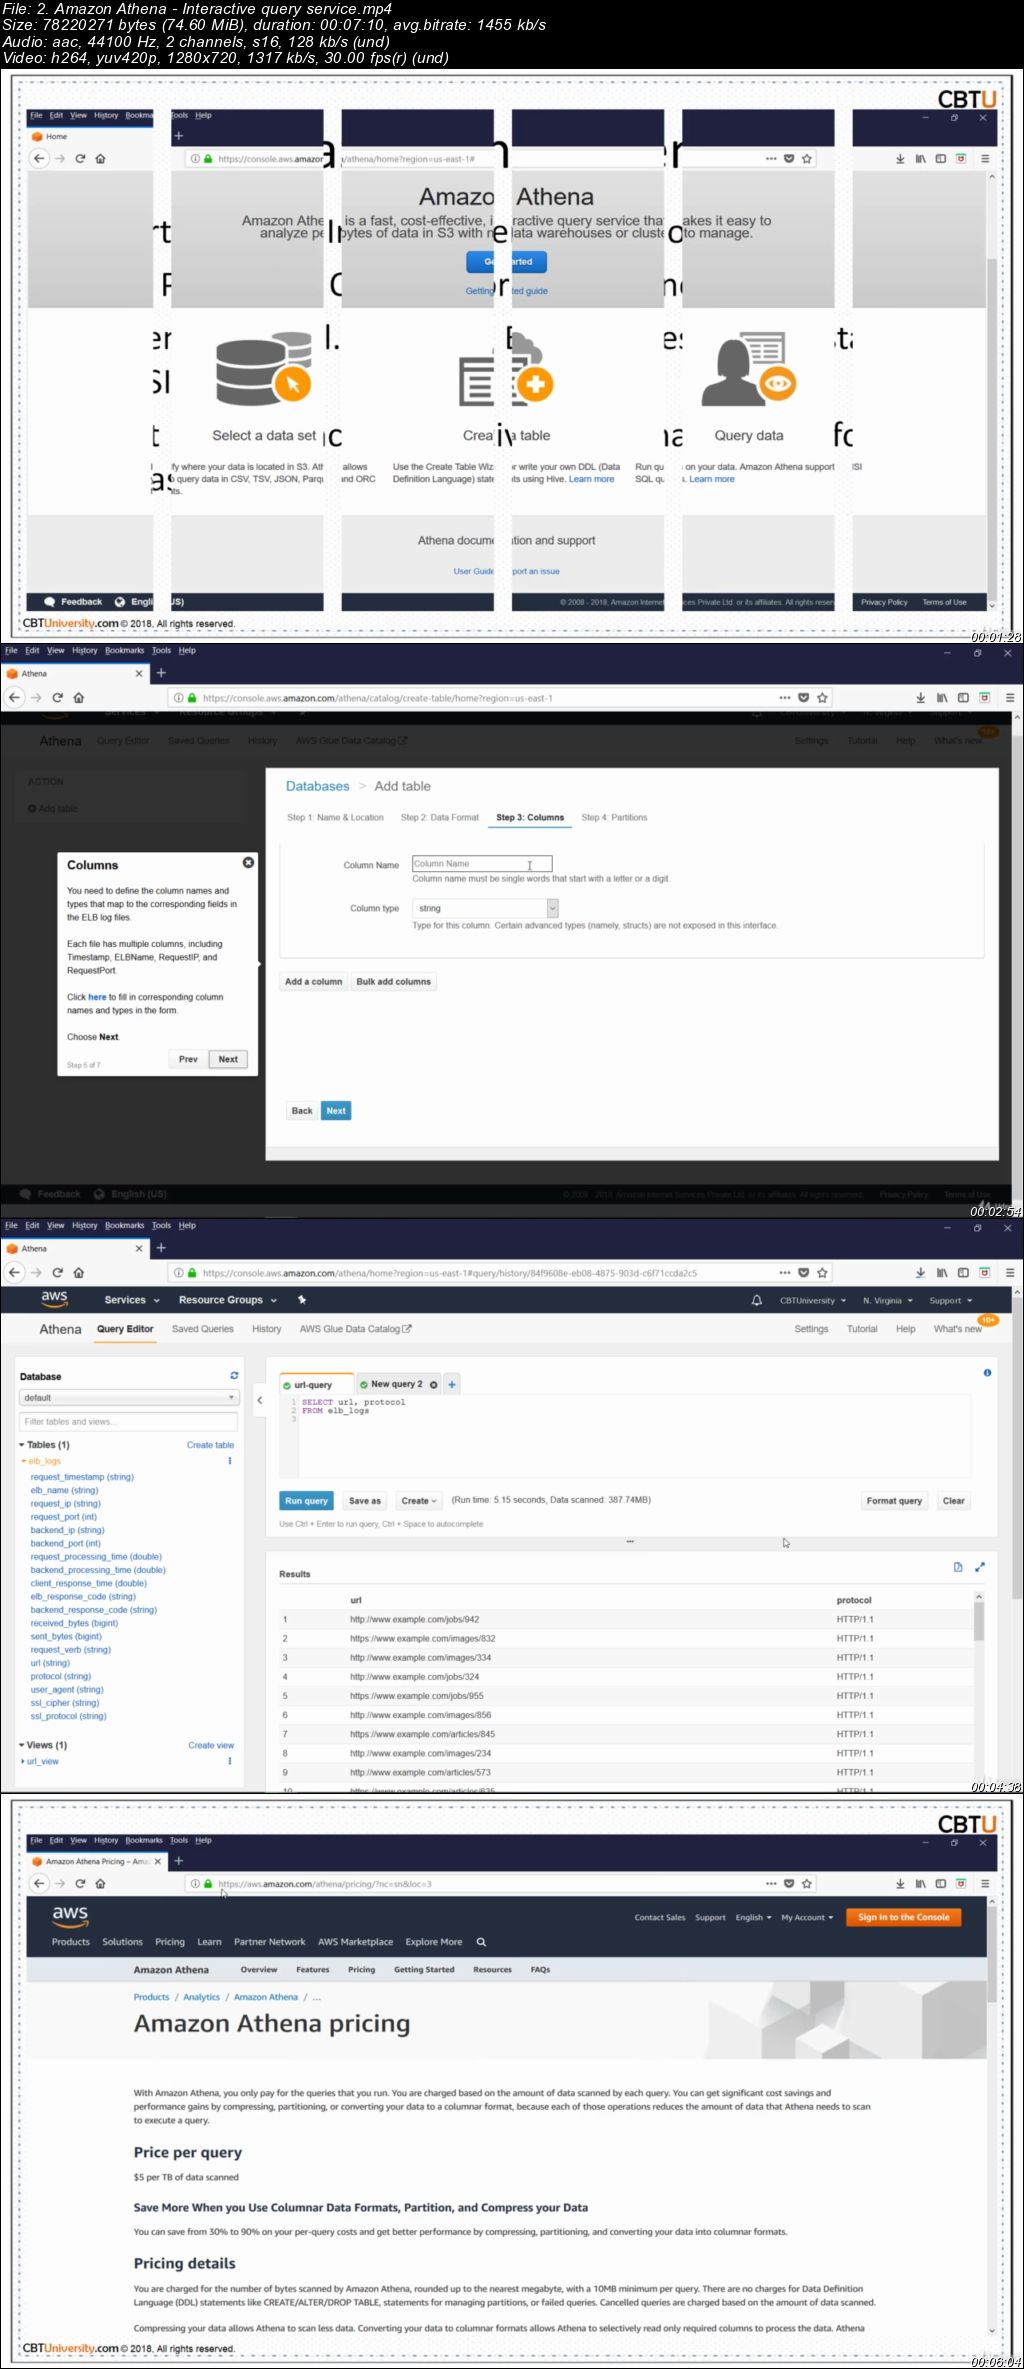Click the AWS logo in the Query Editor console
Image resolution: width=1024 pixels, height=2369 pixels.
[54, 1298]
